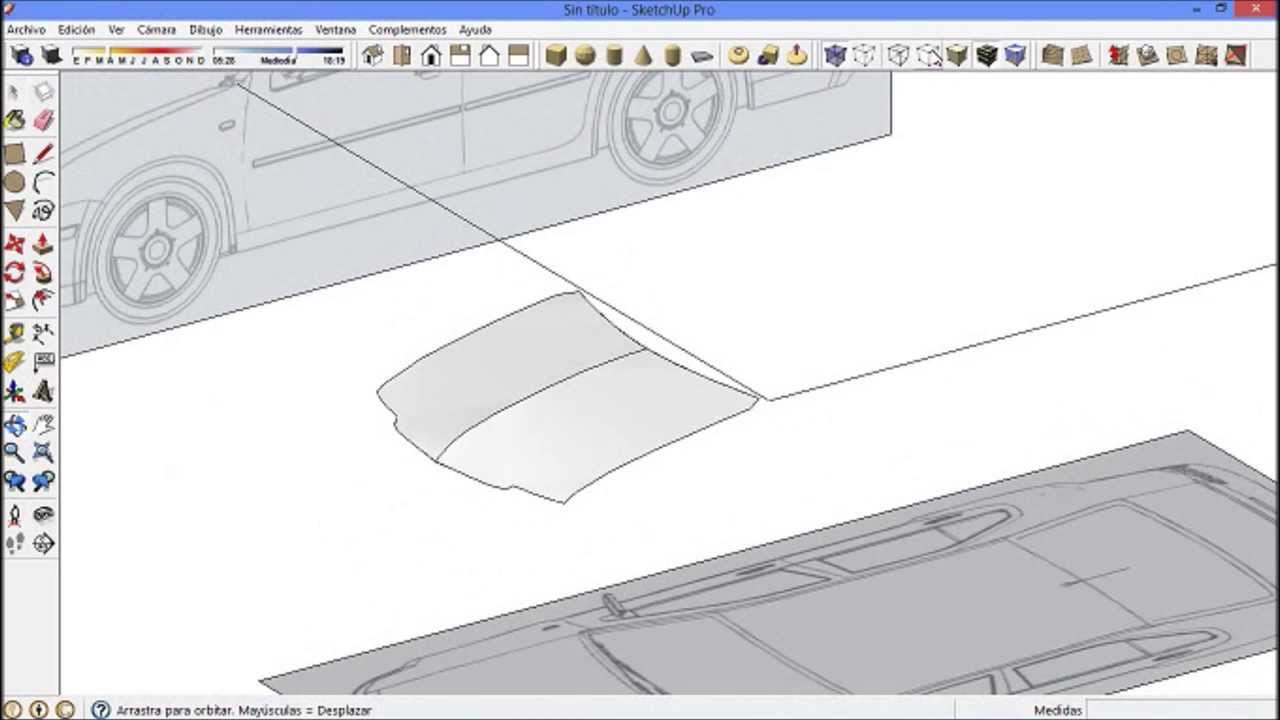
Task: Open the Herramientas menu
Action: coord(268,30)
